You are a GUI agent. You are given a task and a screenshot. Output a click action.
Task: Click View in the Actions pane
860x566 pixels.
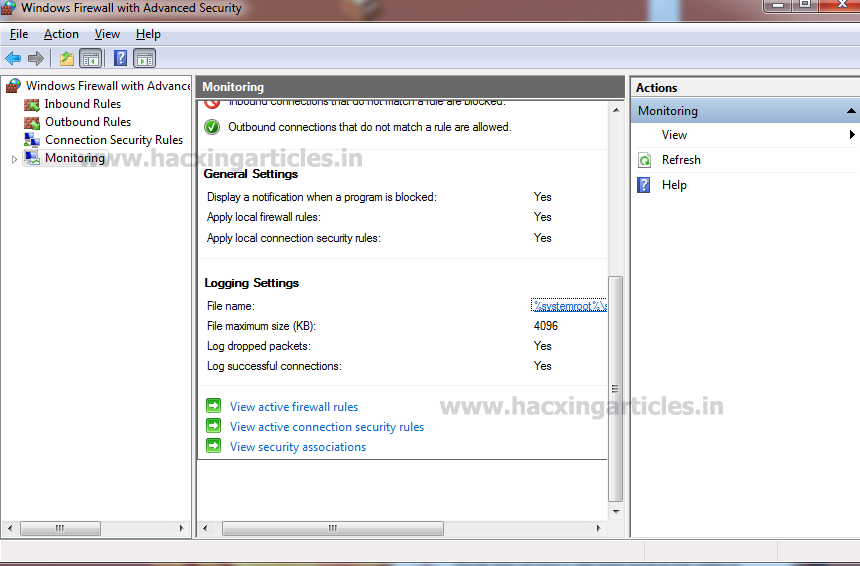click(x=674, y=134)
